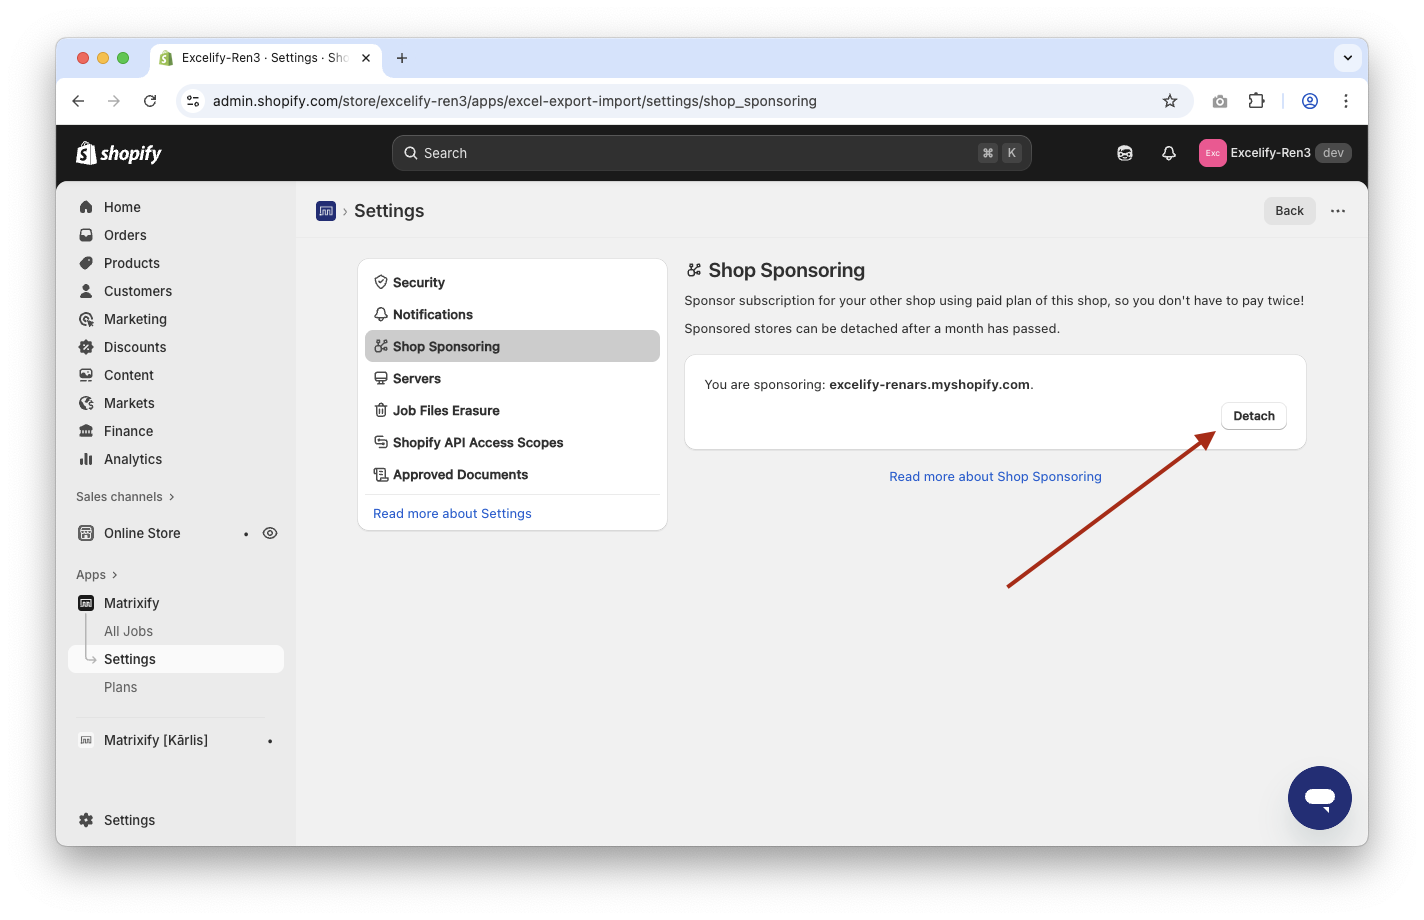This screenshot has height=920, width=1424.
Task: Open the chat support bubble
Action: [1319, 798]
